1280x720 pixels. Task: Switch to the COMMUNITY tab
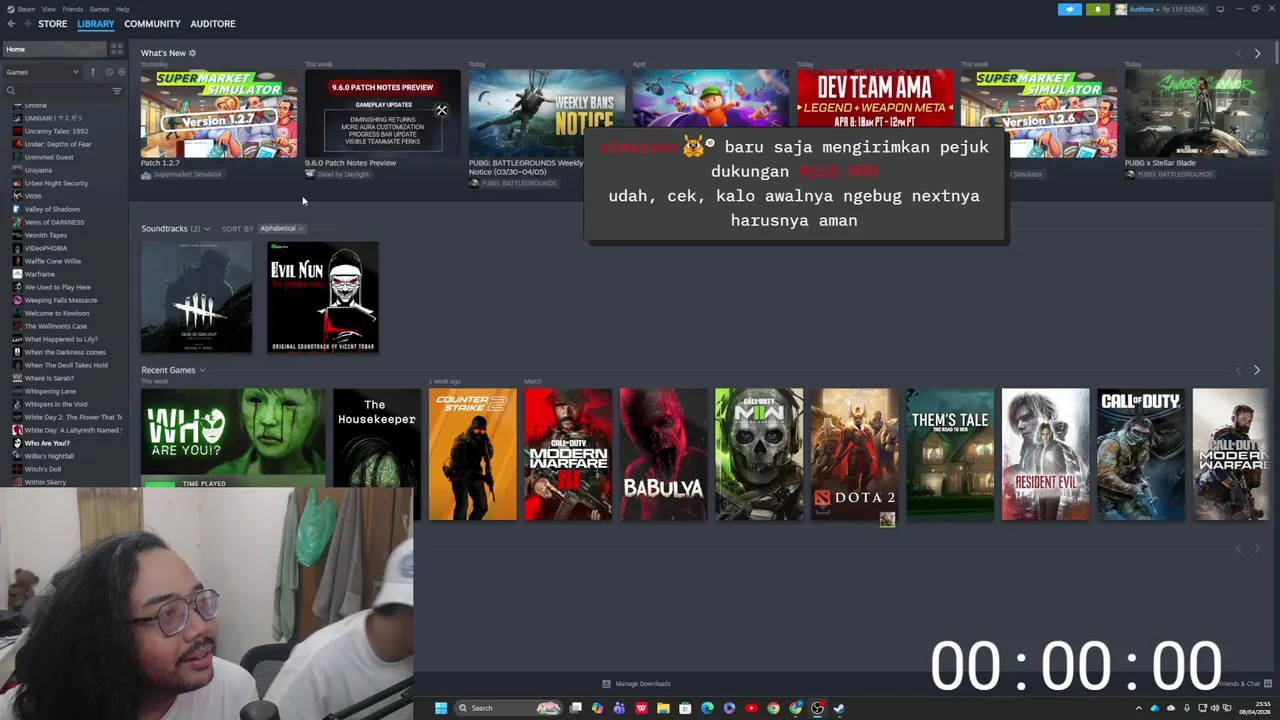click(x=152, y=24)
